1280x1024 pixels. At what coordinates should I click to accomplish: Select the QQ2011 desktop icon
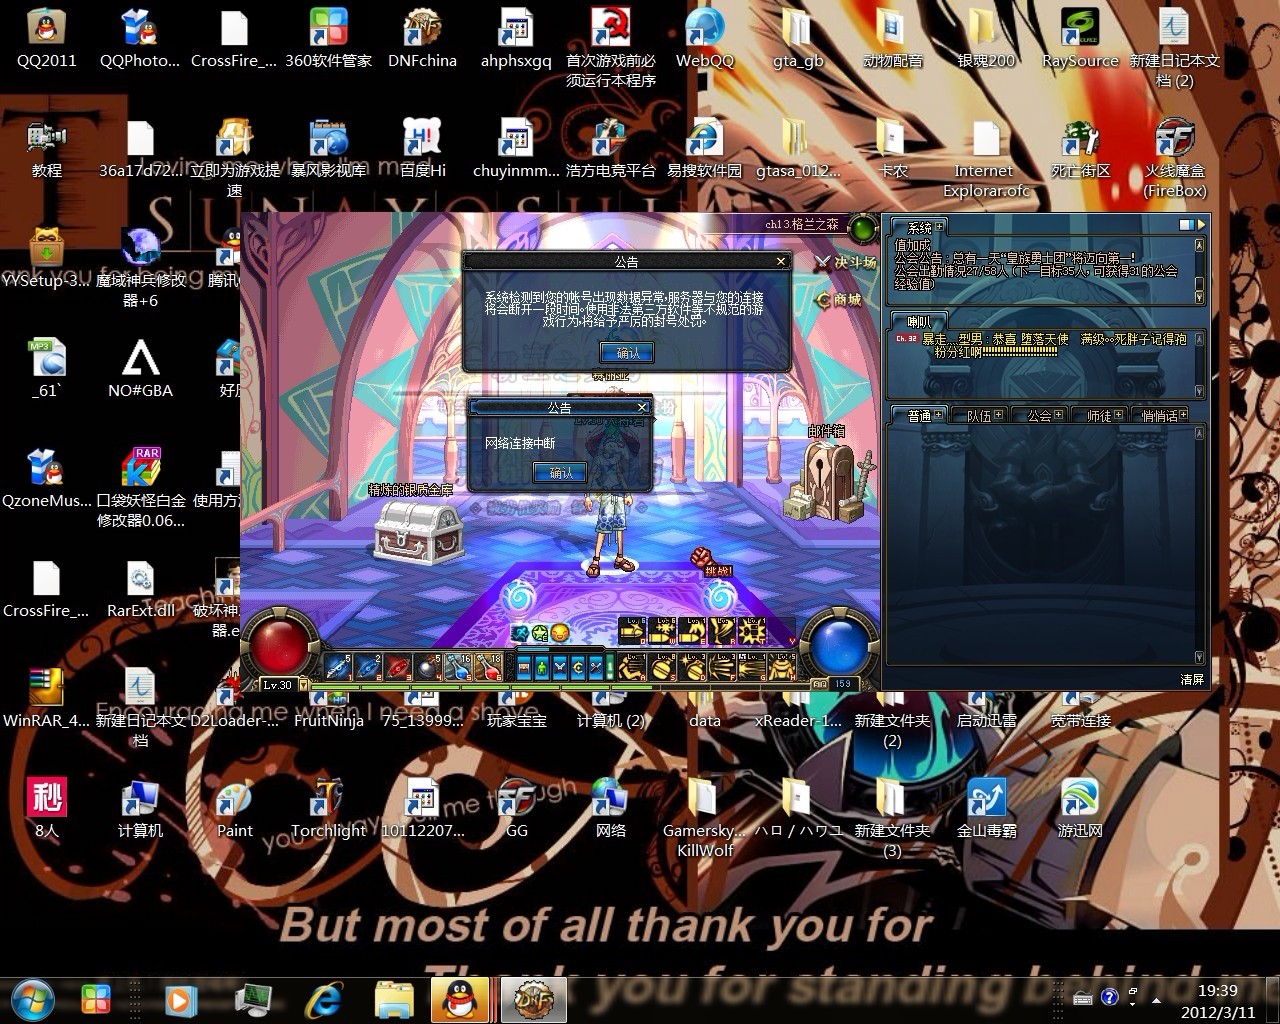coord(46,39)
